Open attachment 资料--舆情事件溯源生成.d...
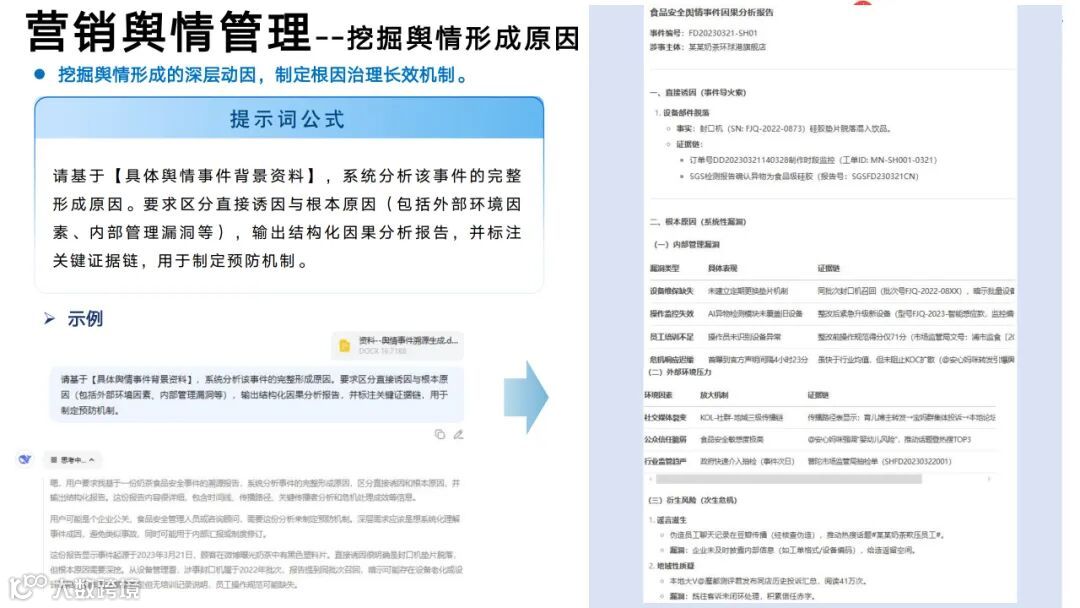Viewport: 1080px width, 608px height. pos(398,346)
